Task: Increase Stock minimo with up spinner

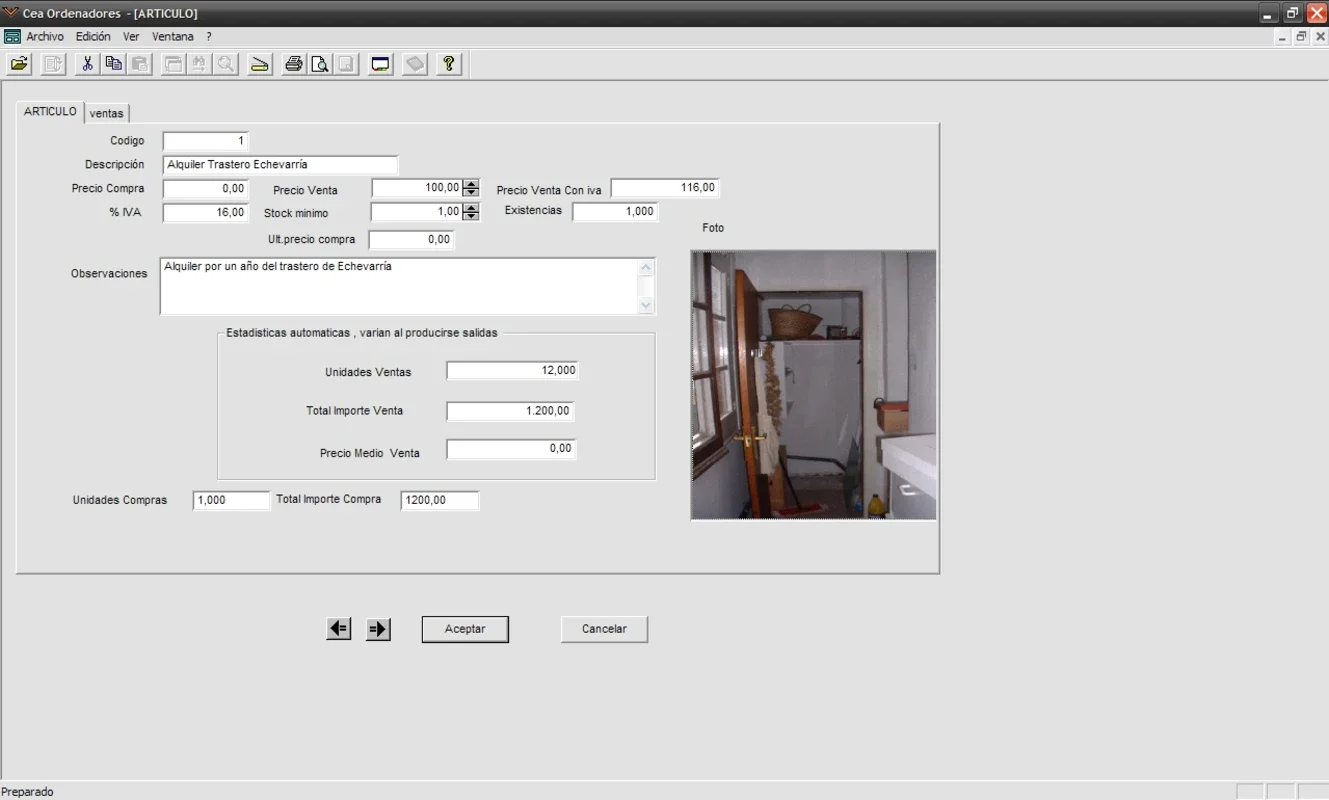Action: [471, 208]
